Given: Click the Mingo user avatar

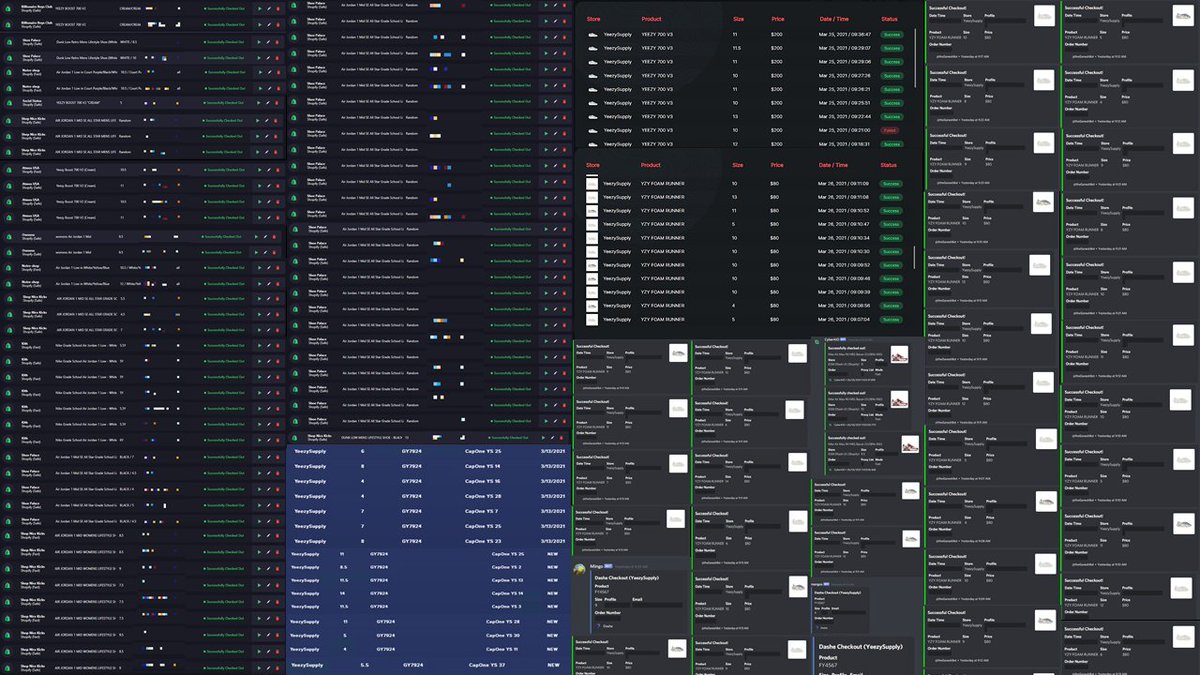Looking at the screenshot, I should point(580,568).
